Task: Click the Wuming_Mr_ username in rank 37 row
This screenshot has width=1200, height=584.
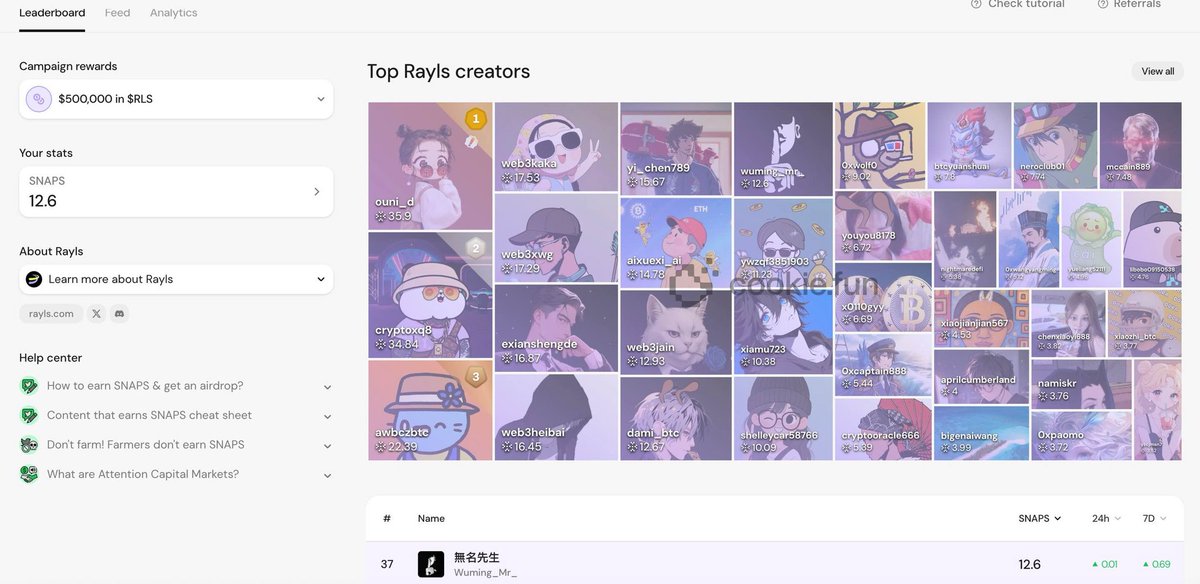Action: (485, 573)
